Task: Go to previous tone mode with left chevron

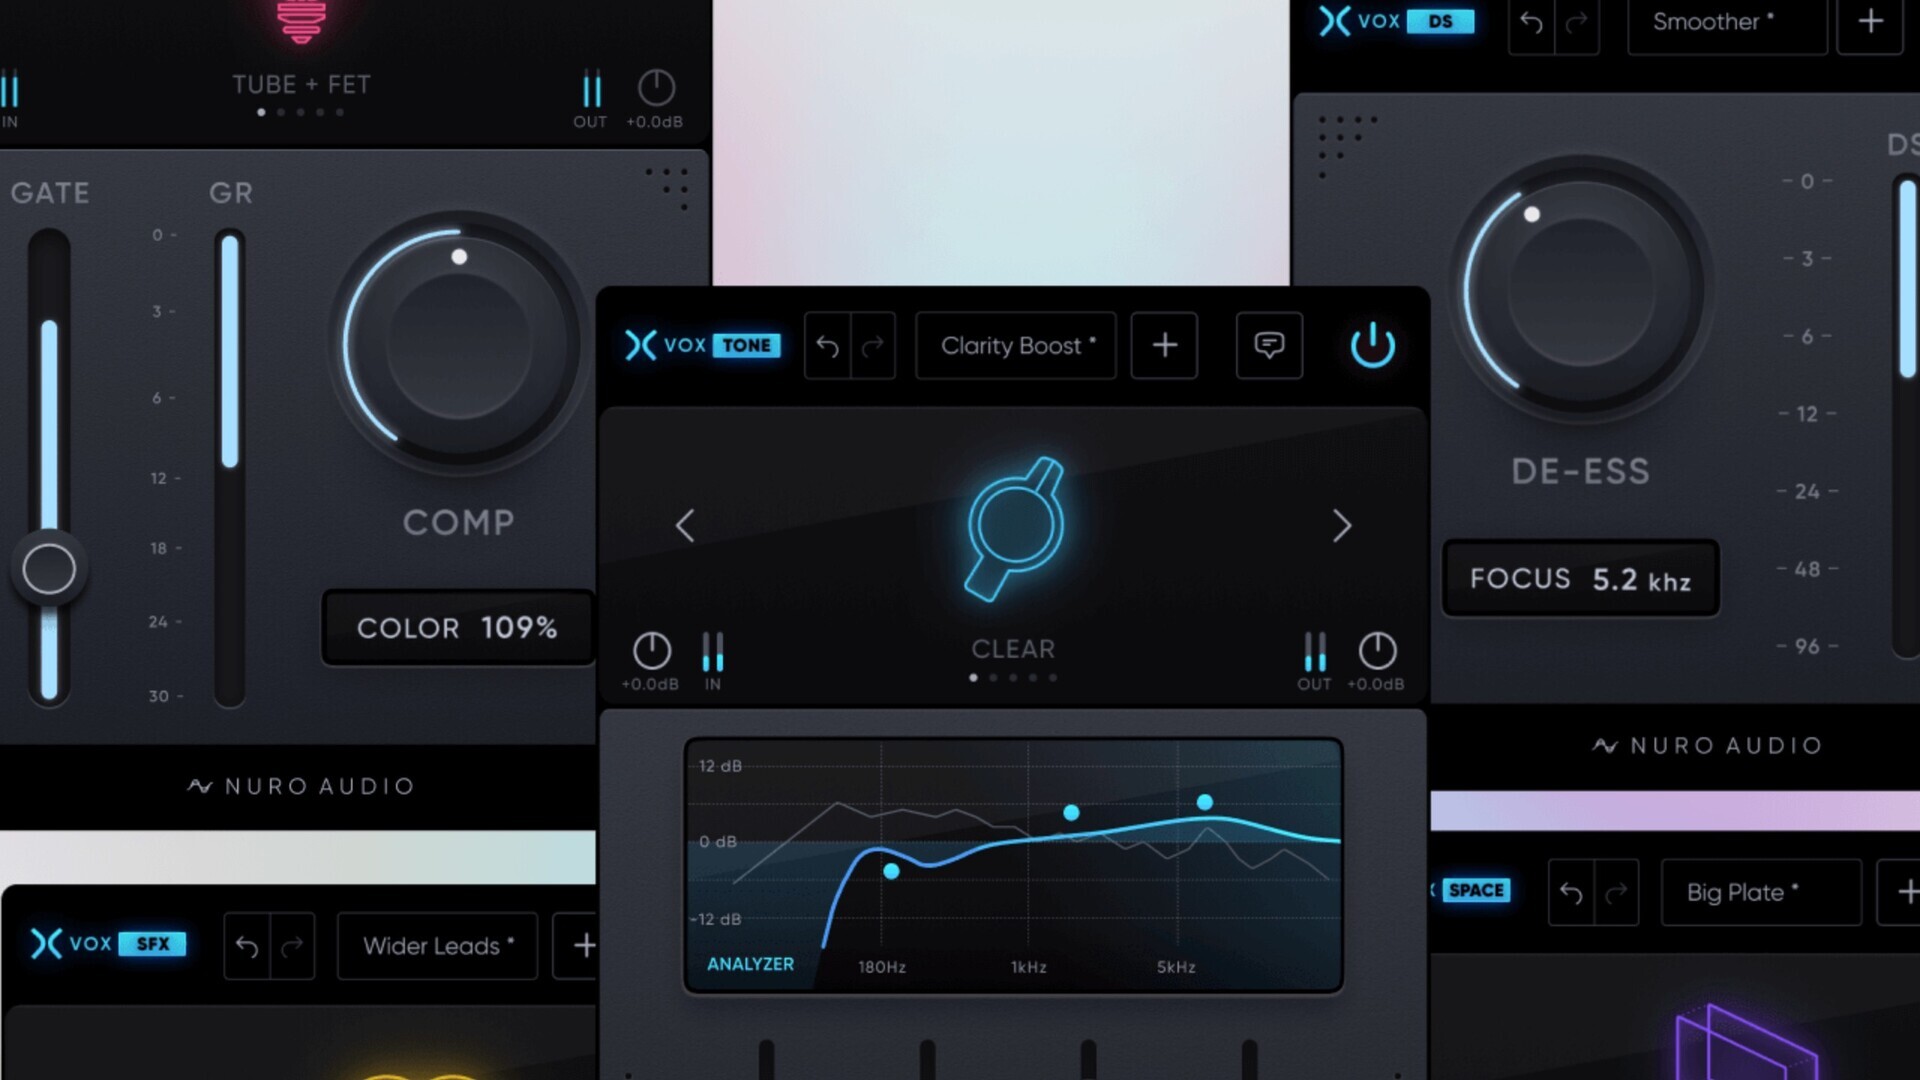Action: pyautogui.click(x=685, y=525)
